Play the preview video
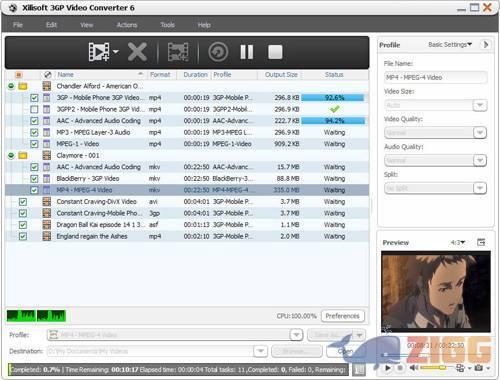 388,368
